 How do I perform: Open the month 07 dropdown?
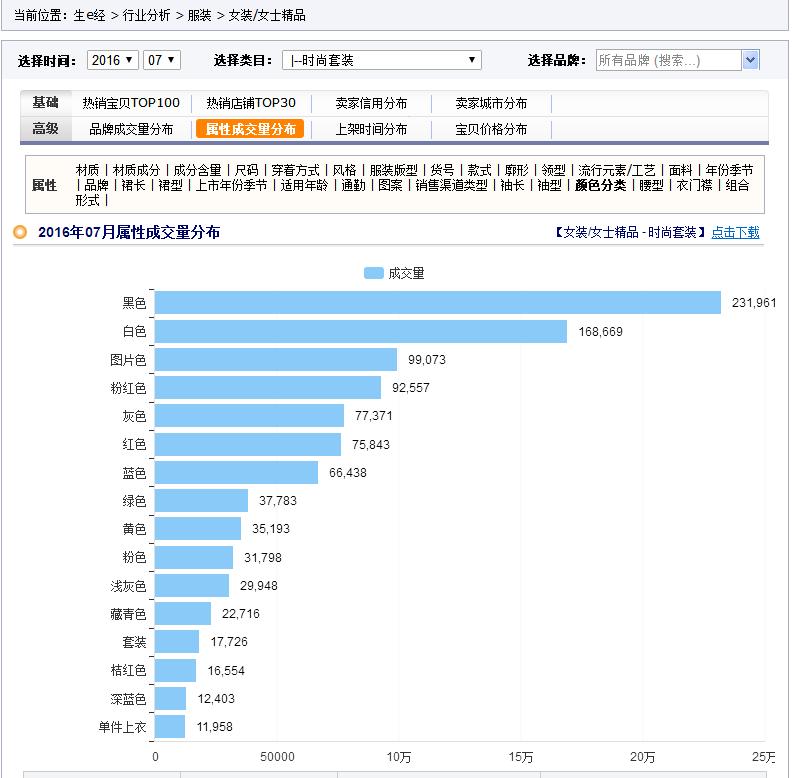pyautogui.click(x=161, y=60)
